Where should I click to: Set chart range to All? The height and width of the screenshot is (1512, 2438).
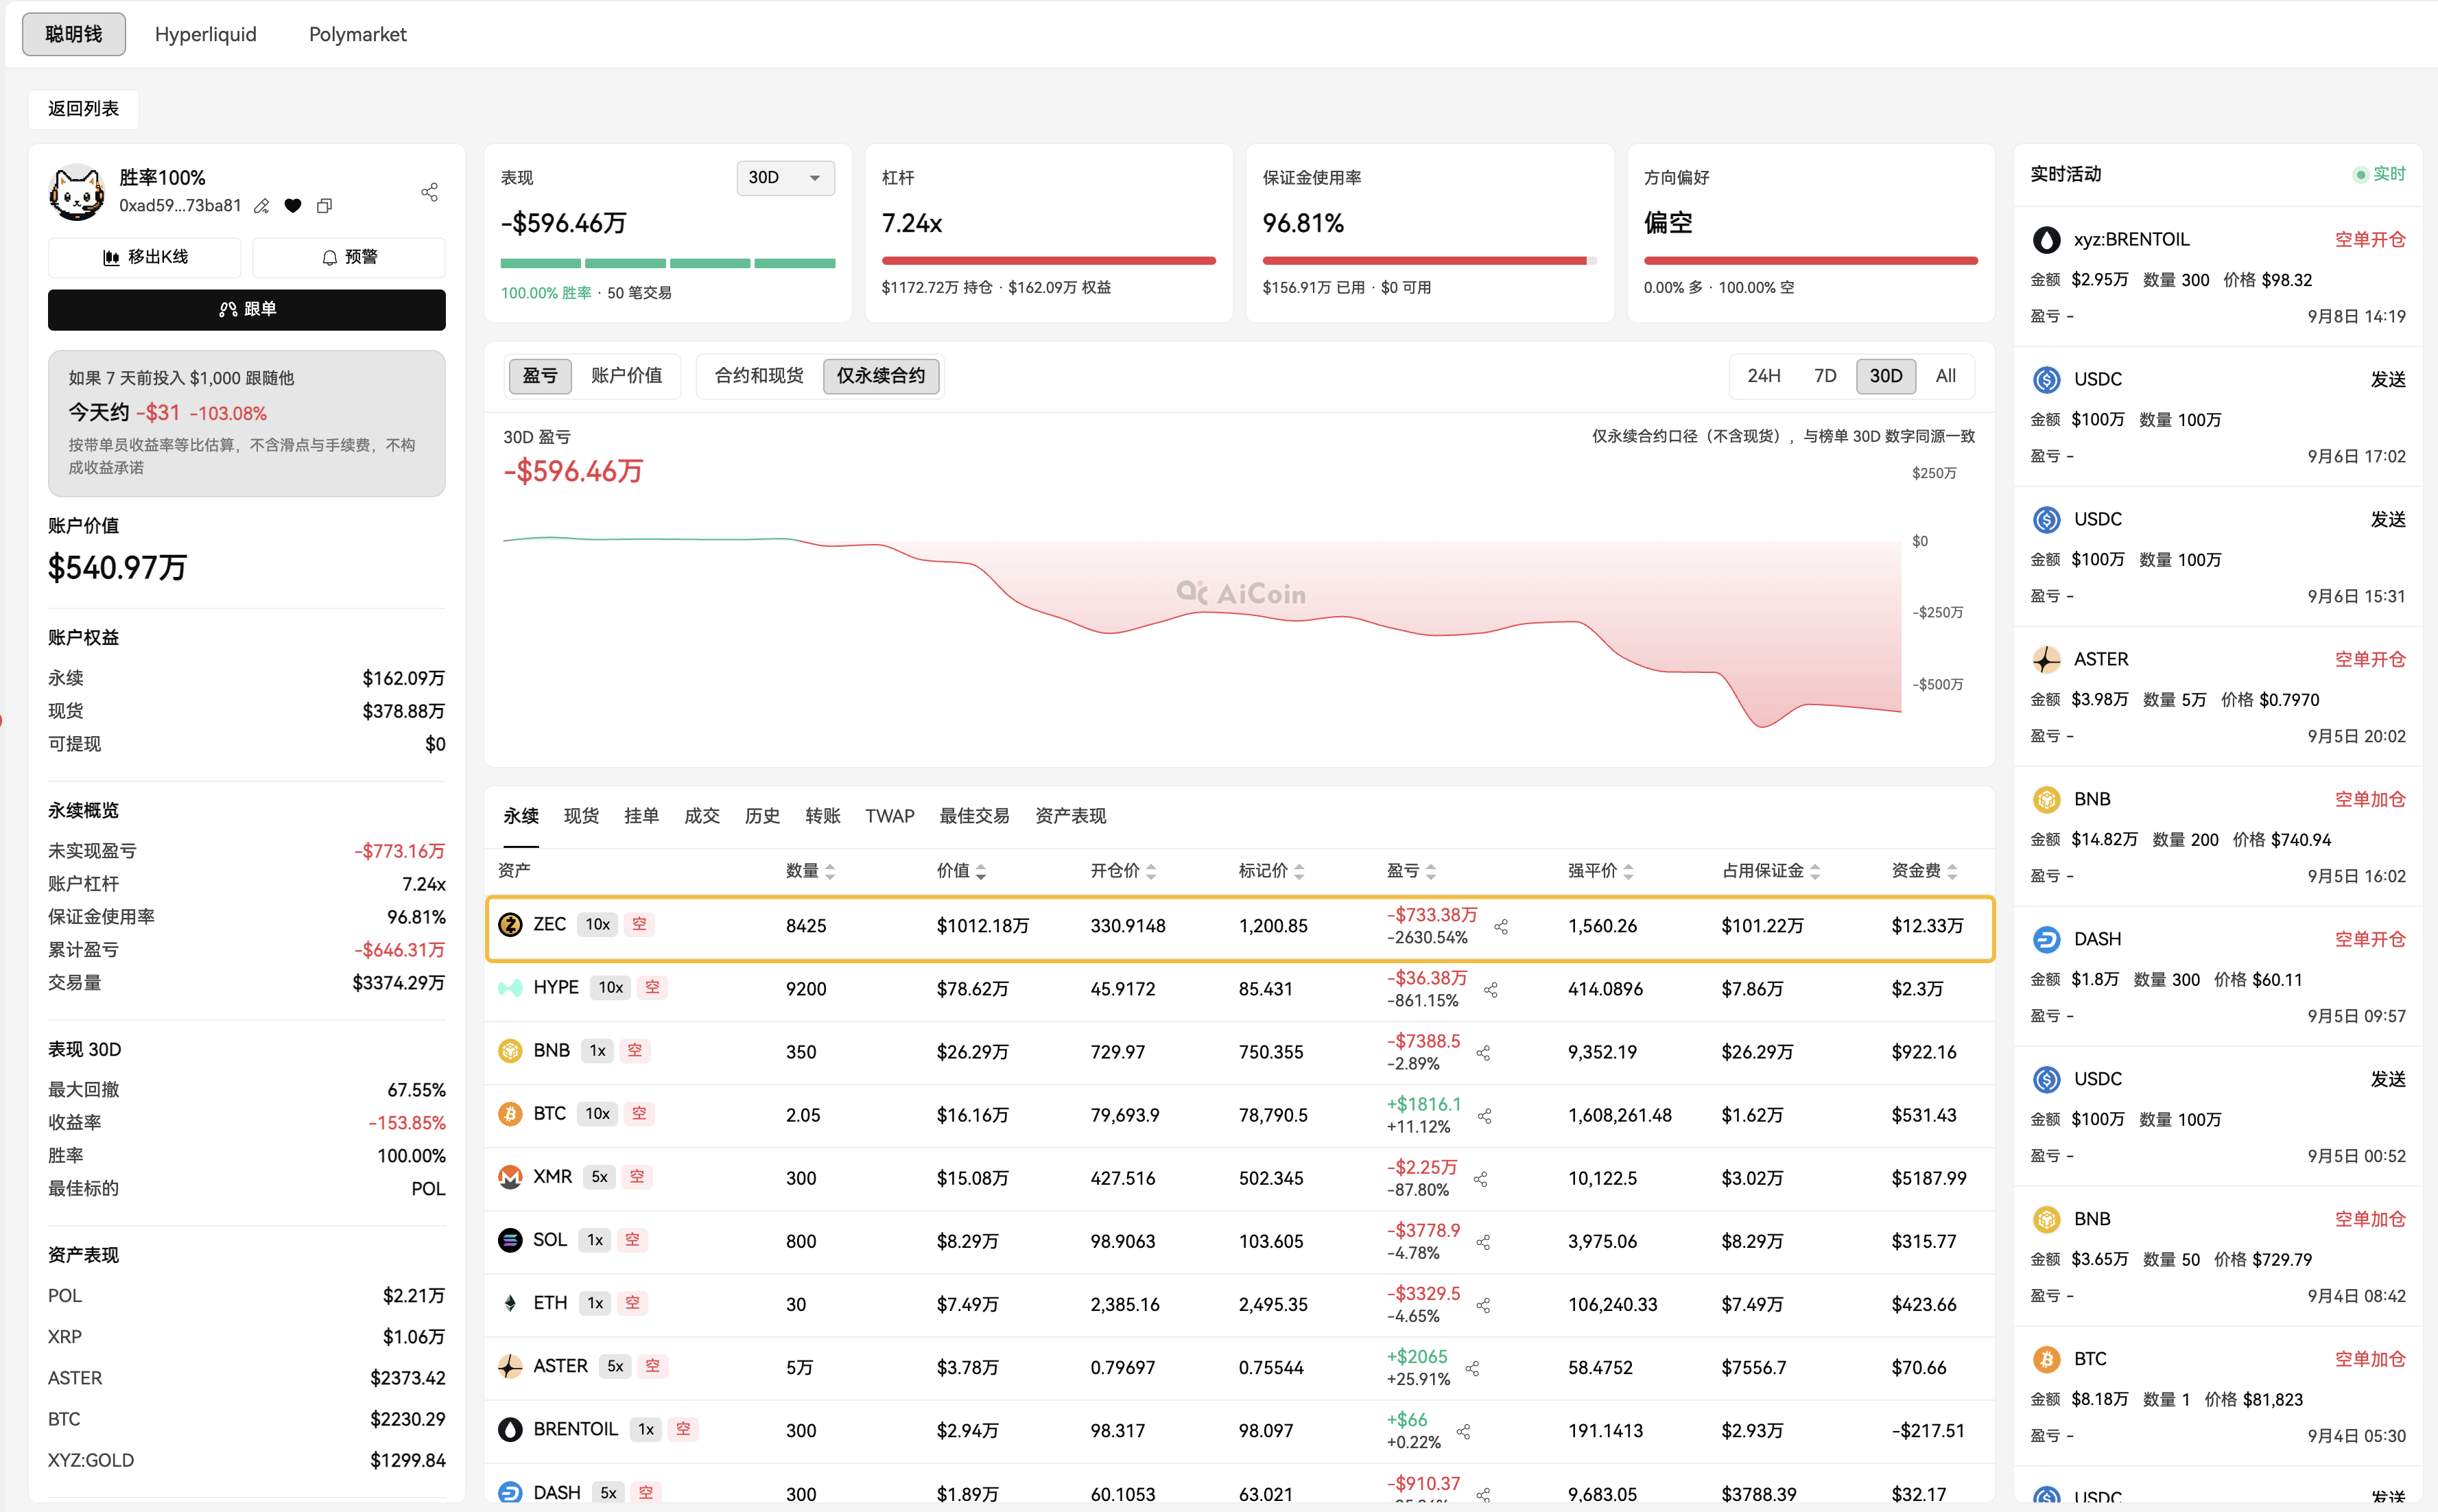coord(1946,376)
